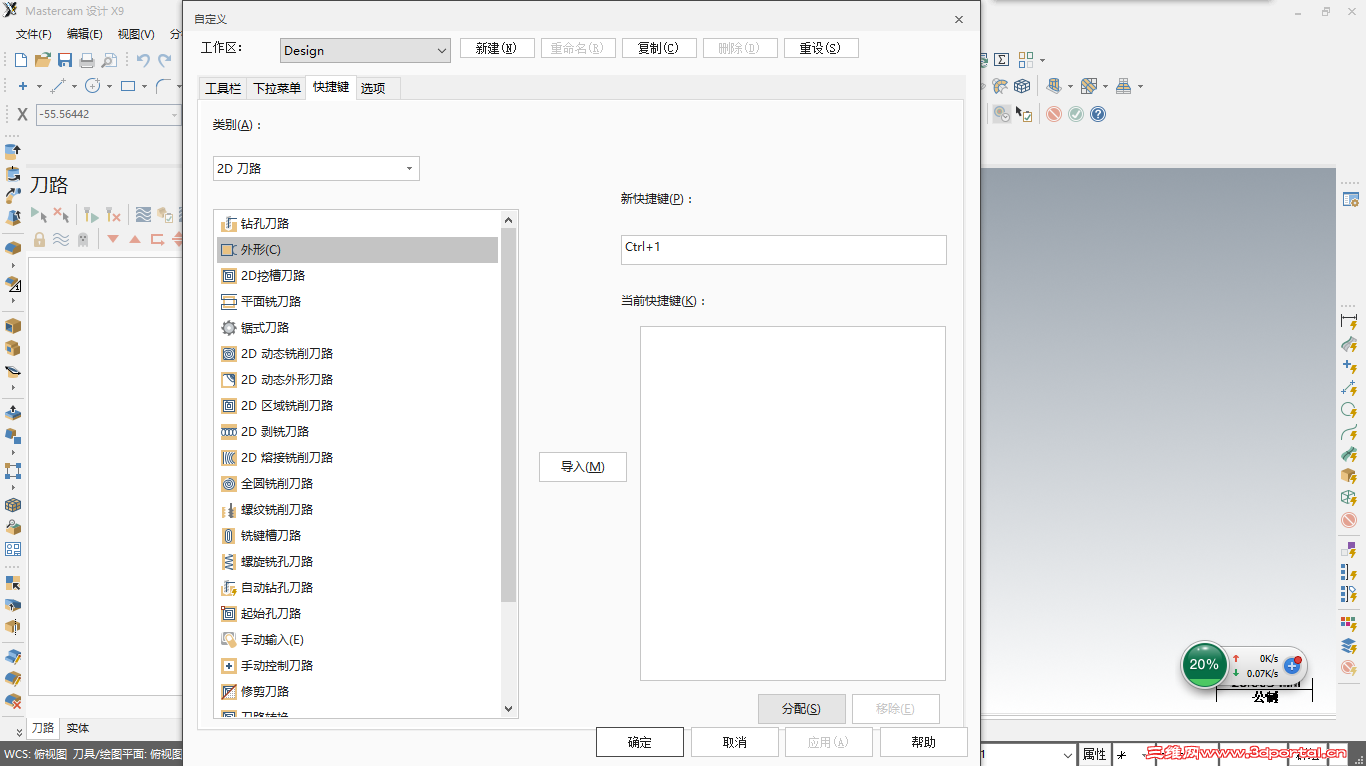Click the 重设(S) button
1366x766 pixels.
coord(821,48)
